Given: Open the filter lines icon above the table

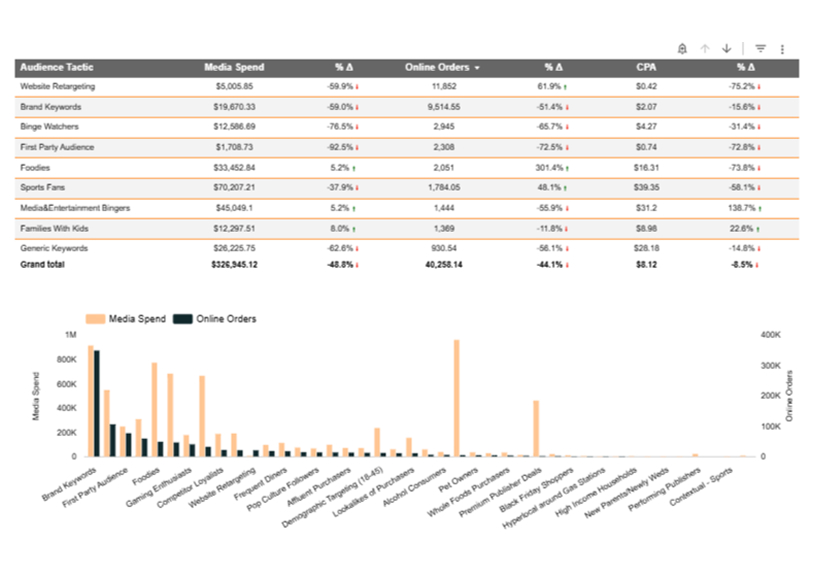Looking at the screenshot, I should point(760,48).
